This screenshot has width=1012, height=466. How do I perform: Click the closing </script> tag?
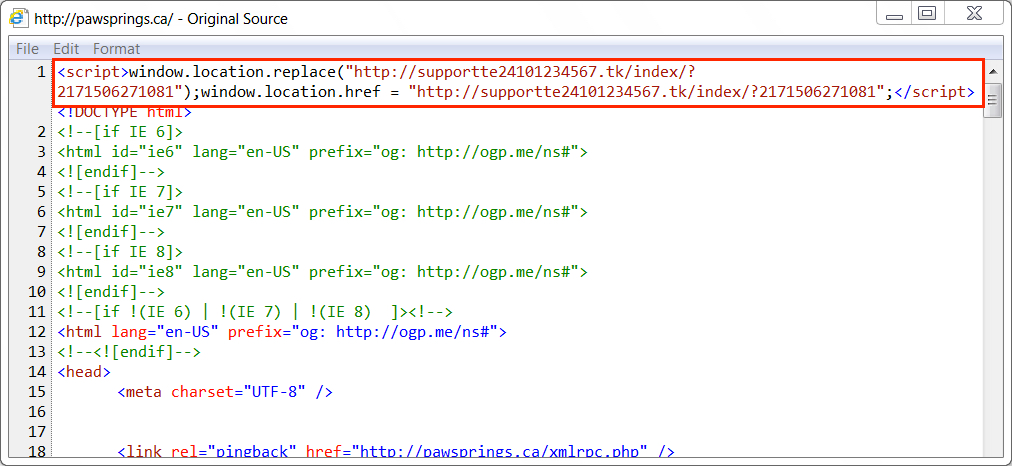click(935, 92)
